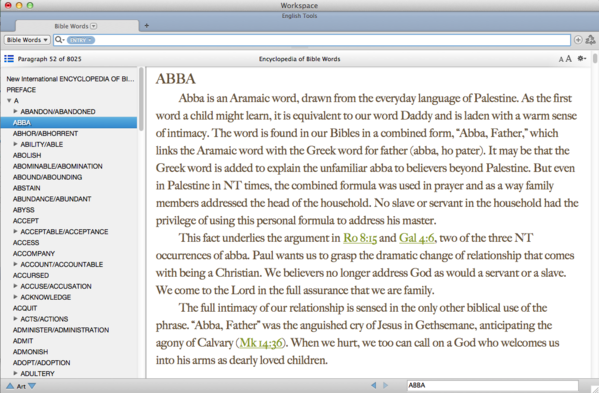
Task: Navigate forward with right history arrow
Action: (385, 385)
